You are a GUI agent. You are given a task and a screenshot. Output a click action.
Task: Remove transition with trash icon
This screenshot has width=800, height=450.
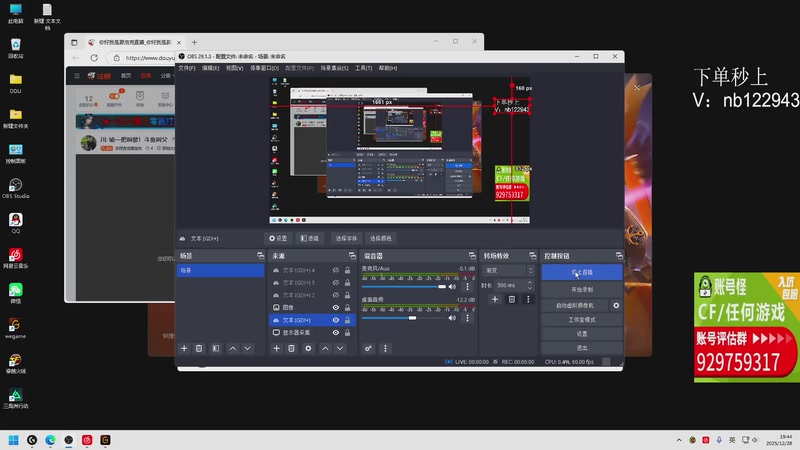tap(512, 299)
